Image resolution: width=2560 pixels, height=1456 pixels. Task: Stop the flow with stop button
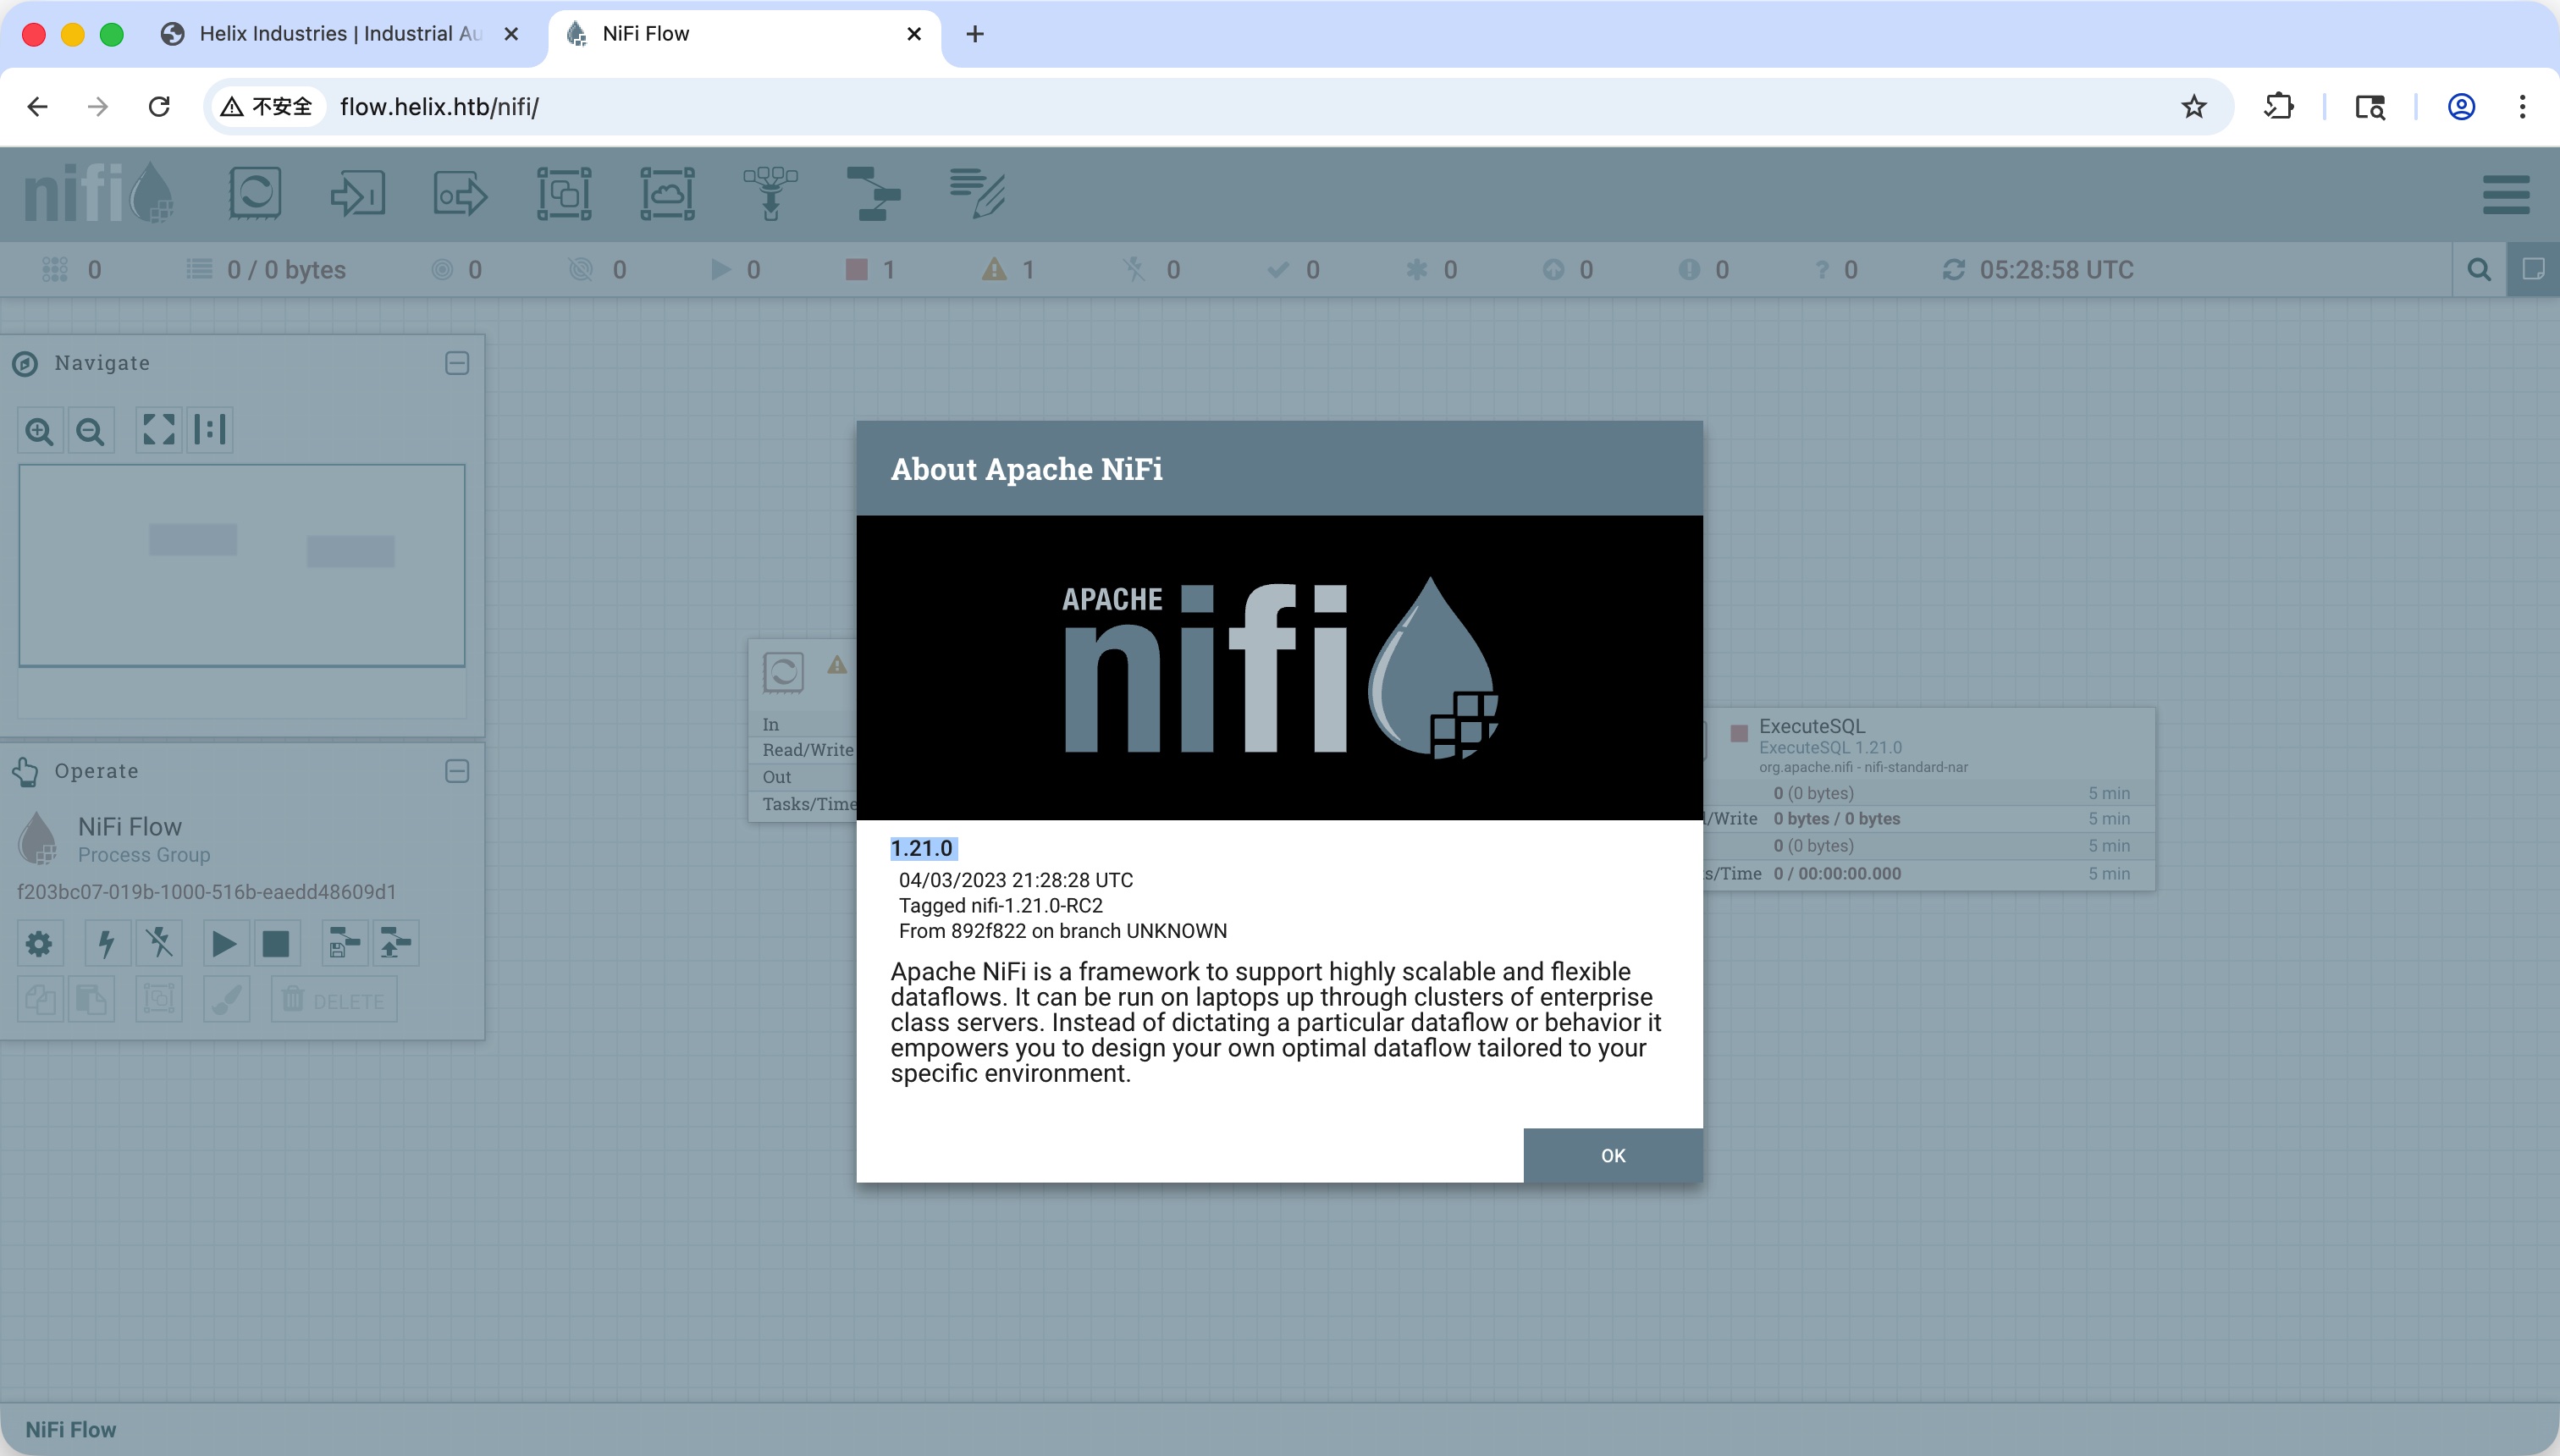click(x=276, y=943)
